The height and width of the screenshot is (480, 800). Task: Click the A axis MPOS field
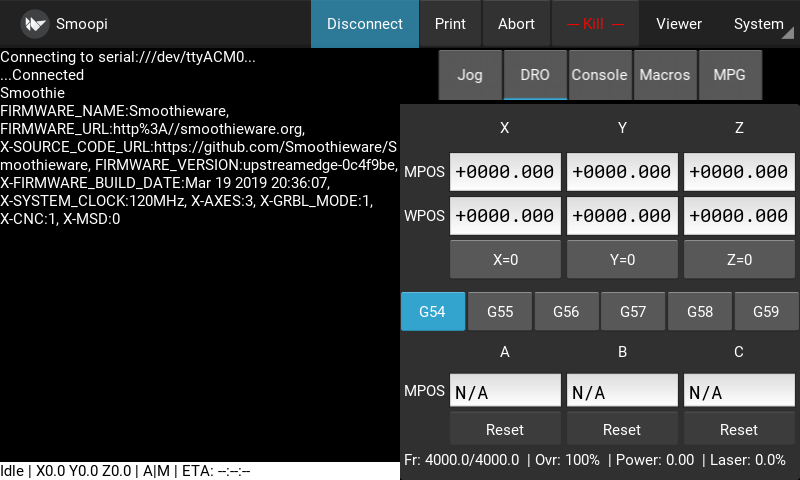pyautogui.click(x=505, y=391)
